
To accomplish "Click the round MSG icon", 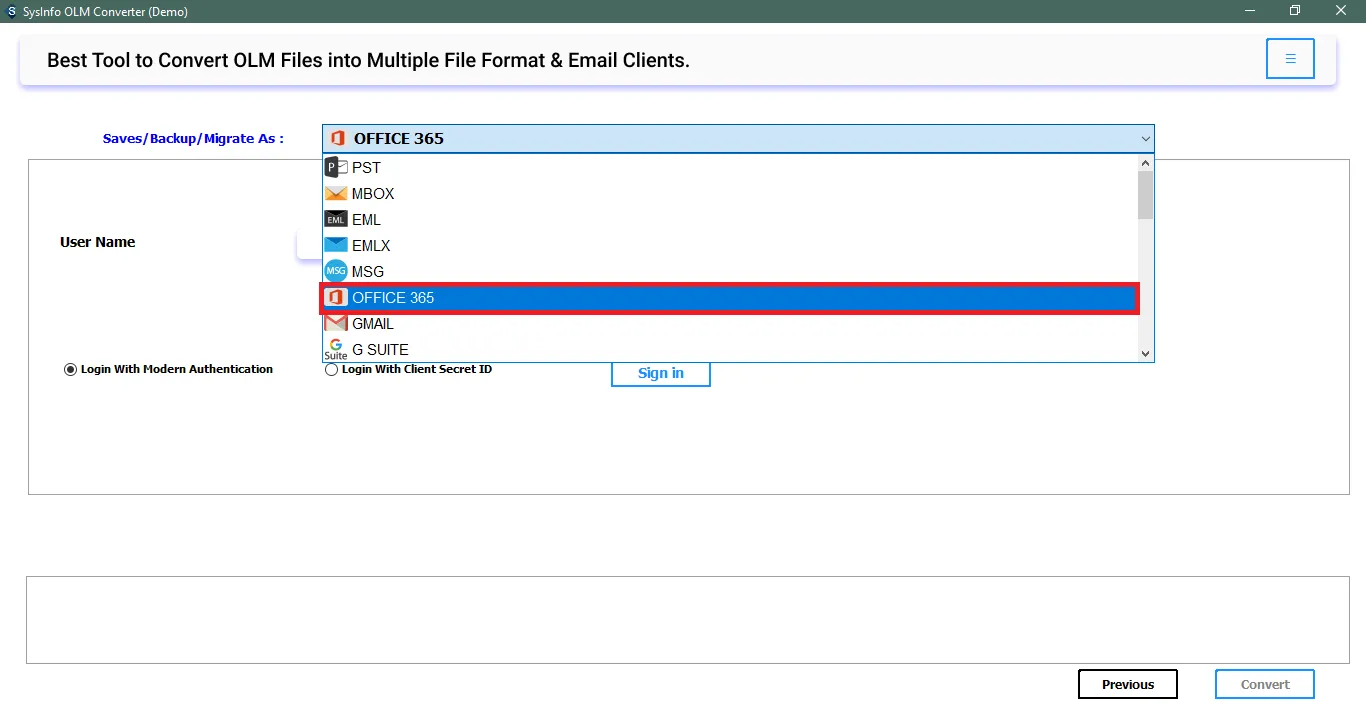I will 336,272.
